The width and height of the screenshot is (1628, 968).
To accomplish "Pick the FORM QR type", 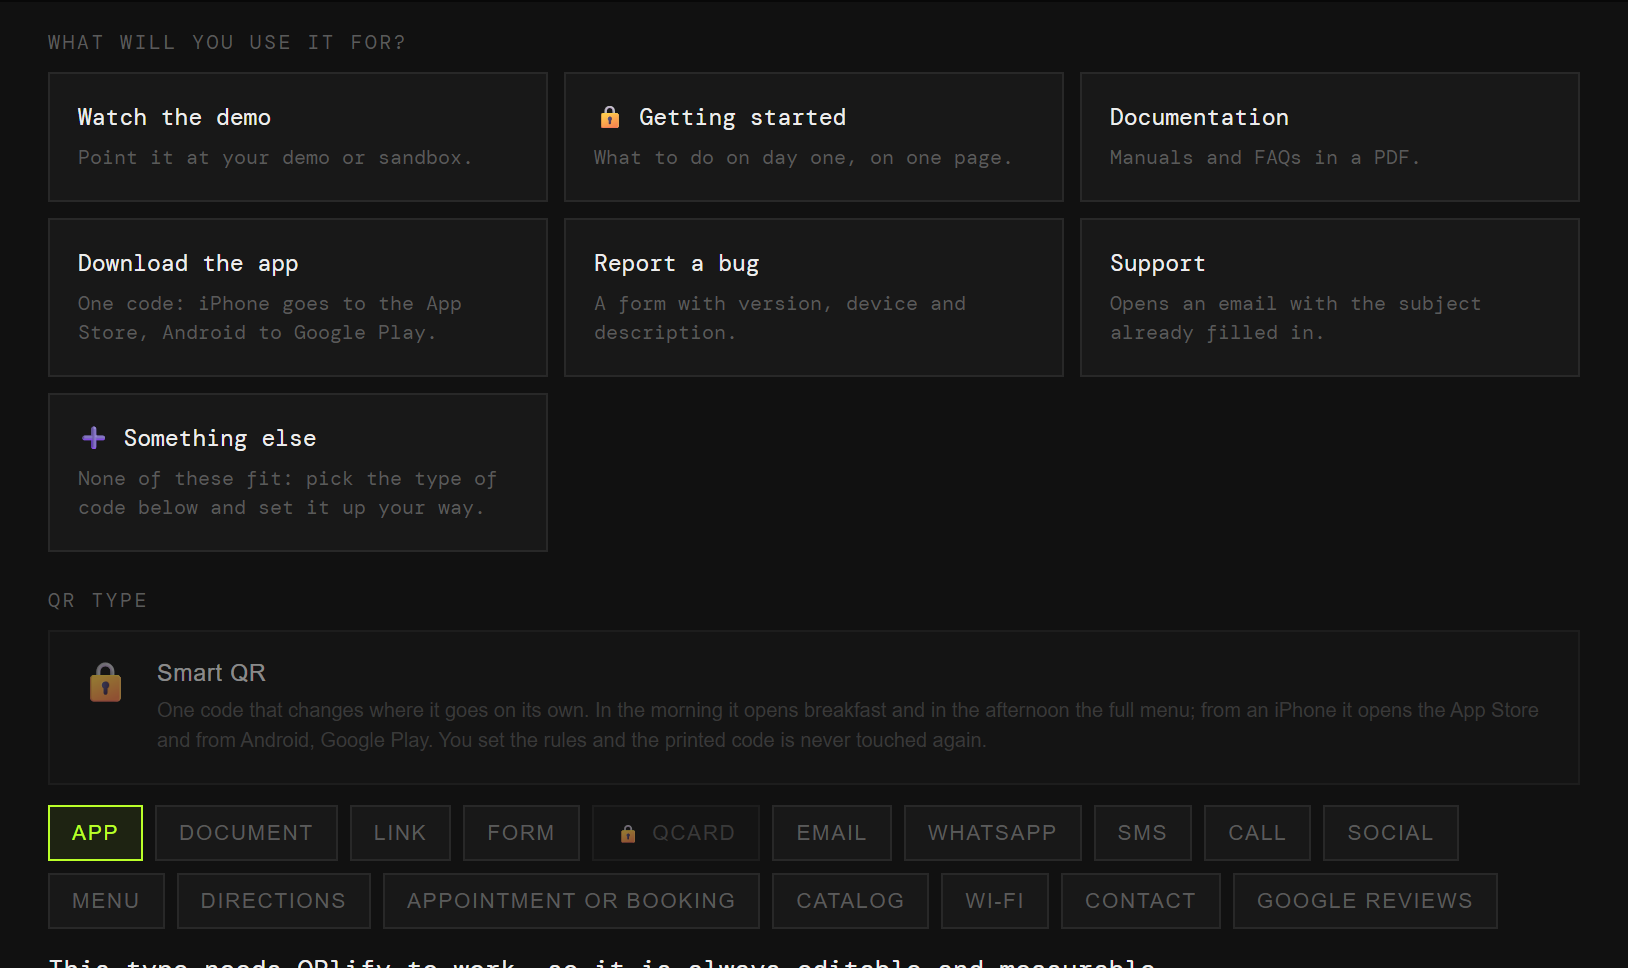I will 521,833.
